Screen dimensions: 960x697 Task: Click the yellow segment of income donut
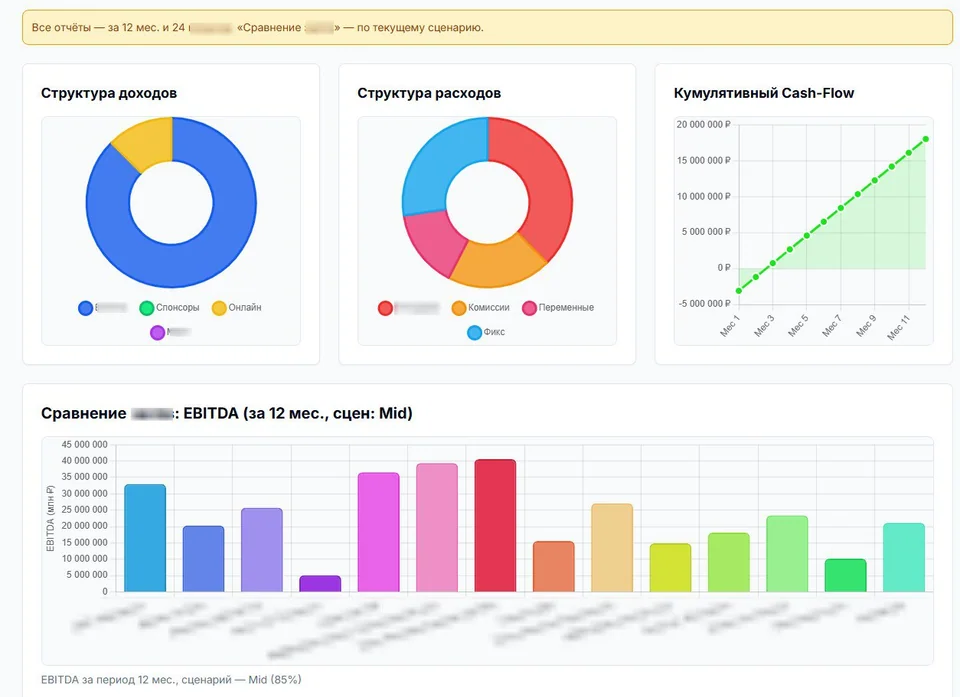pos(147,144)
